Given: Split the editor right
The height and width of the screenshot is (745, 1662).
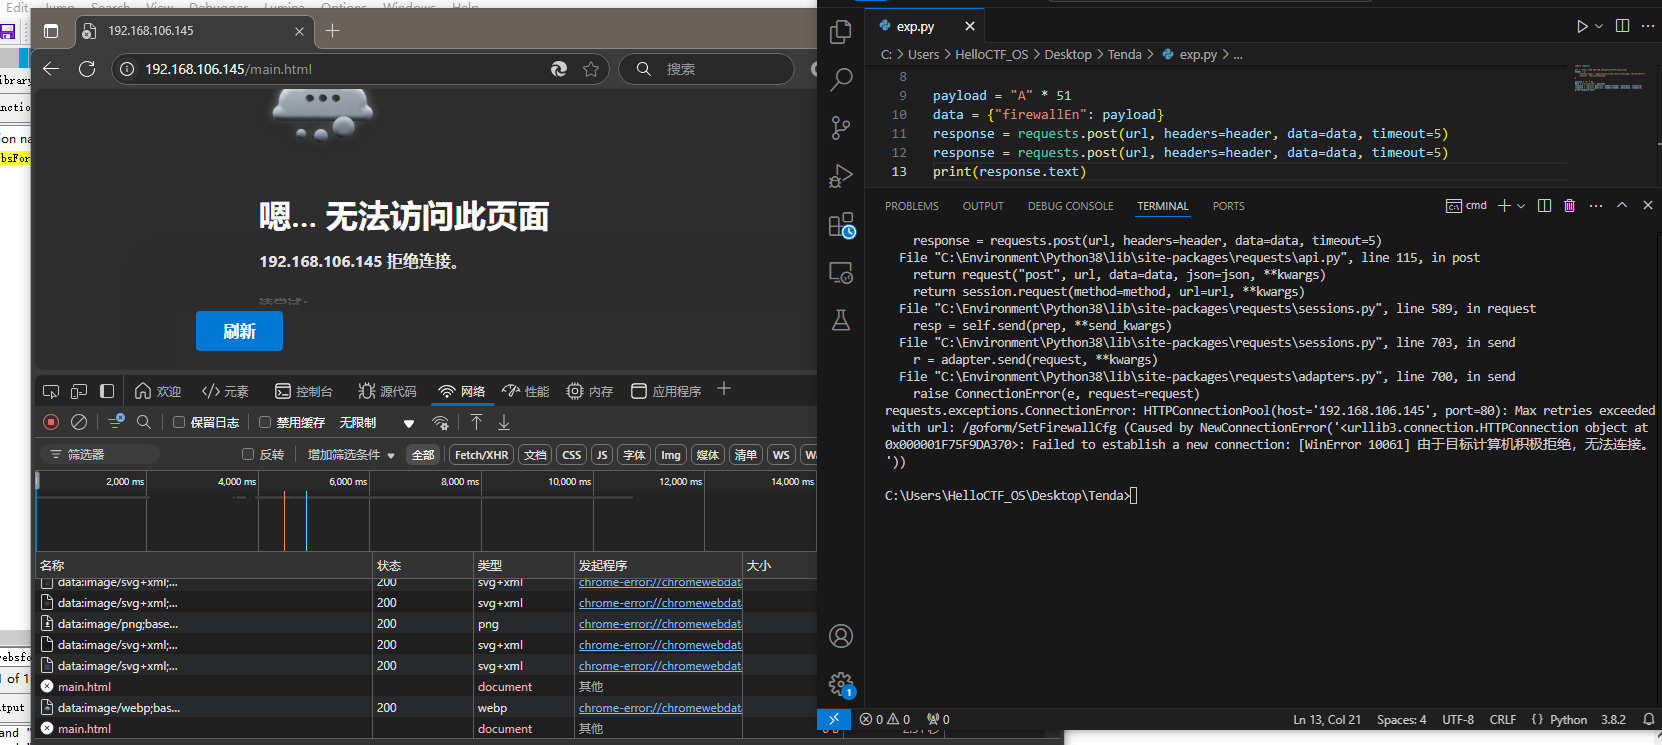Looking at the screenshot, I should pos(1622,26).
